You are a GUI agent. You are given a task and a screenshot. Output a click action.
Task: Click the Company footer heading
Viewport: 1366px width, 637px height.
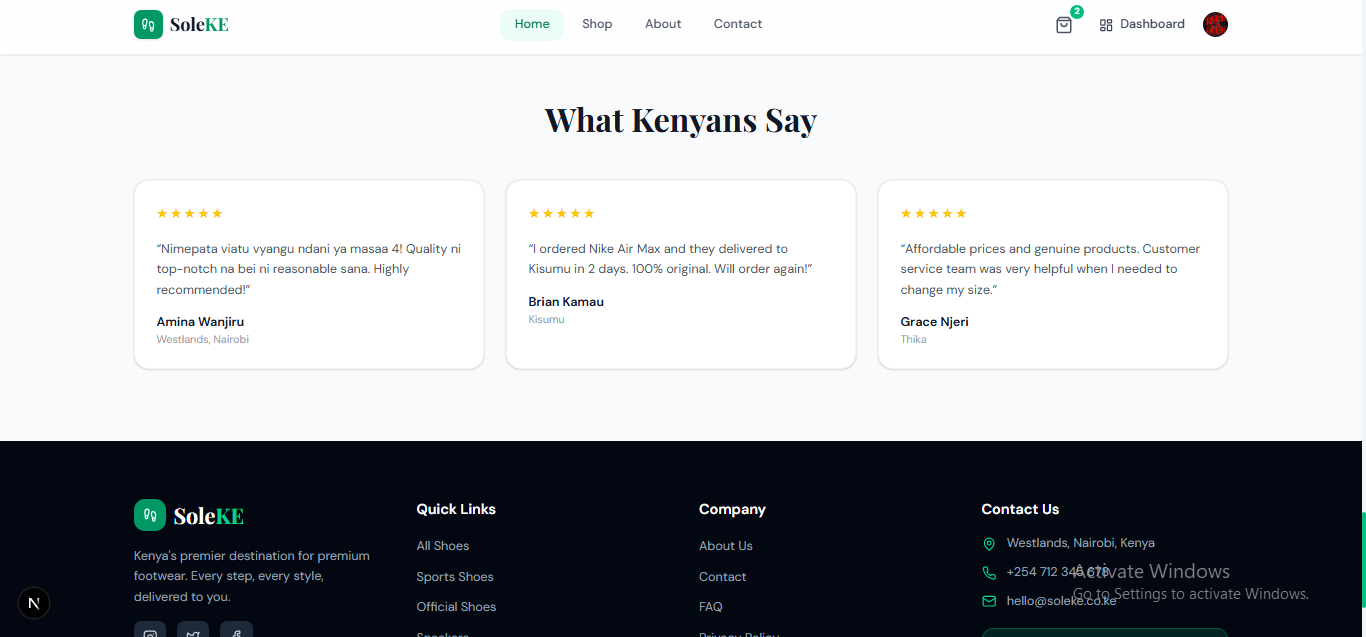click(x=732, y=509)
